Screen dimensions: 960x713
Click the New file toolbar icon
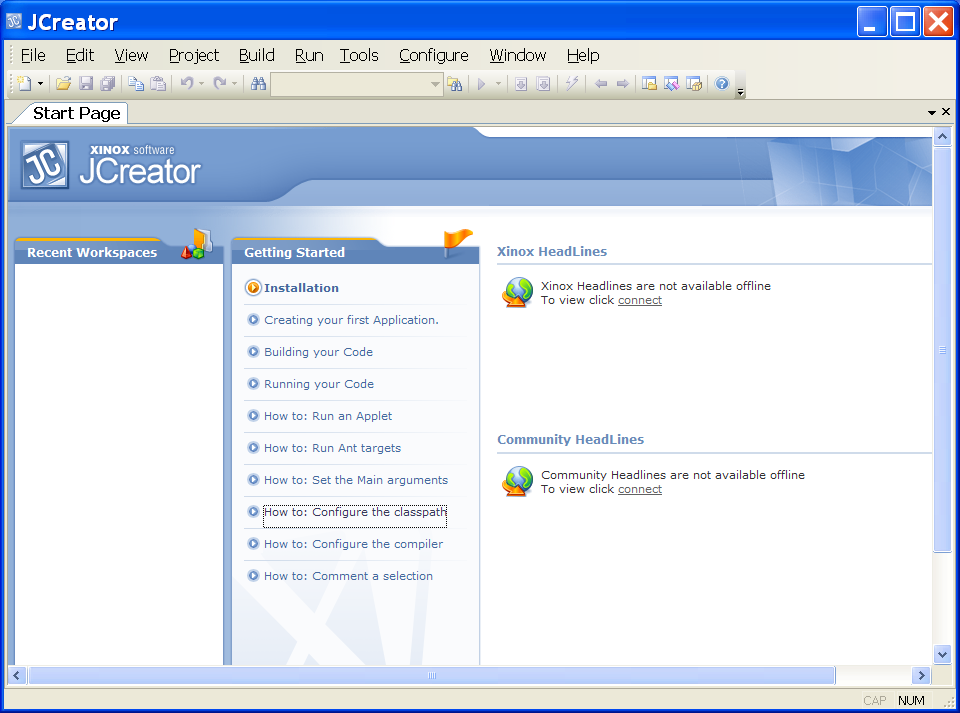(x=25, y=84)
